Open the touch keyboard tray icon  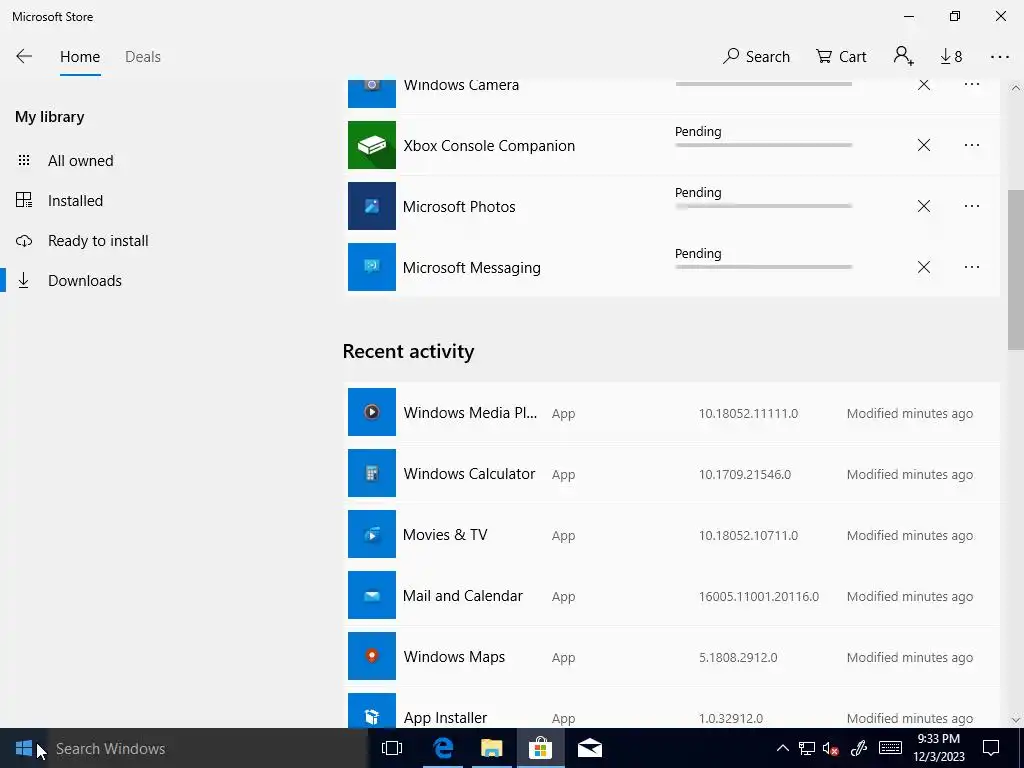[890, 748]
